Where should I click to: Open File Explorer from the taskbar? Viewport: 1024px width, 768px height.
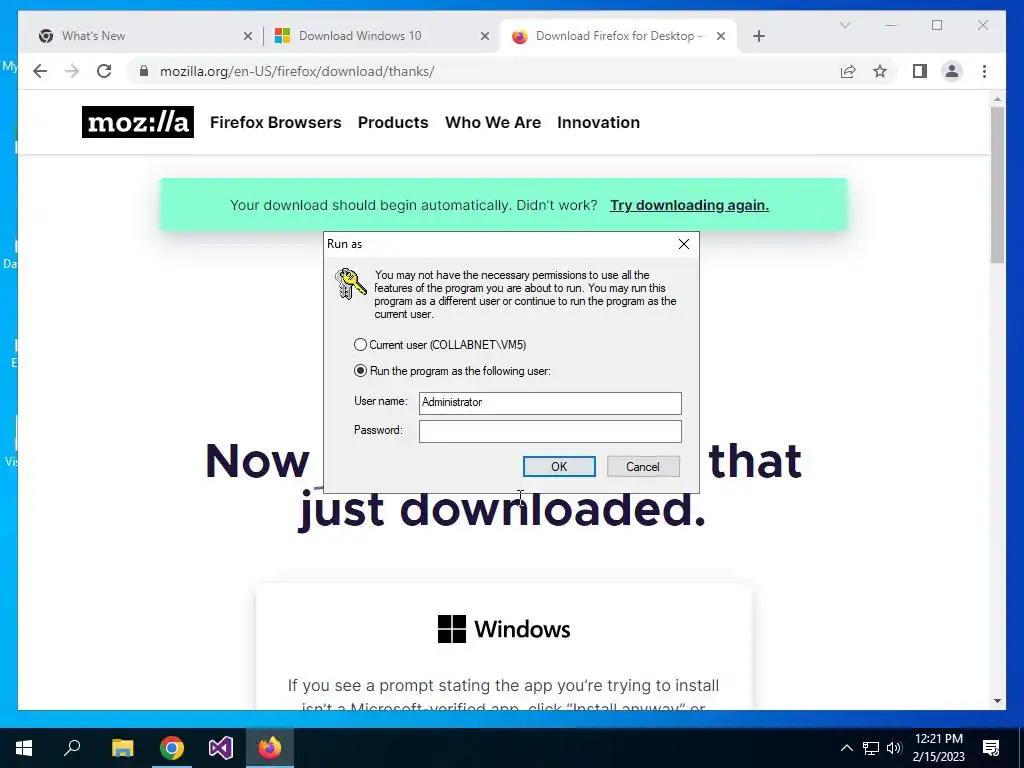pos(122,748)
